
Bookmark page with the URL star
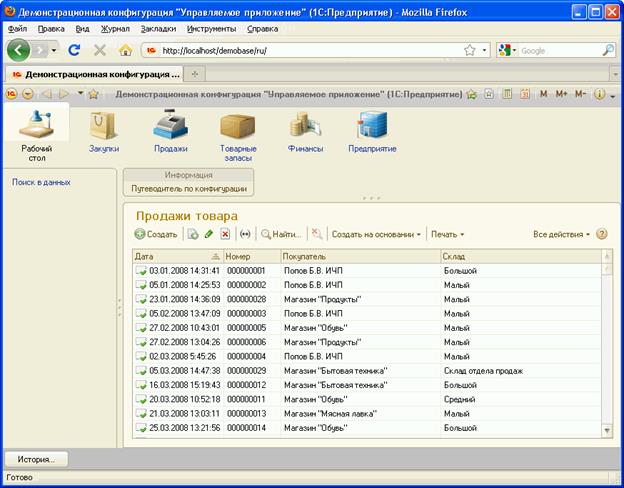pyautogui.click(x=470, y=50)
